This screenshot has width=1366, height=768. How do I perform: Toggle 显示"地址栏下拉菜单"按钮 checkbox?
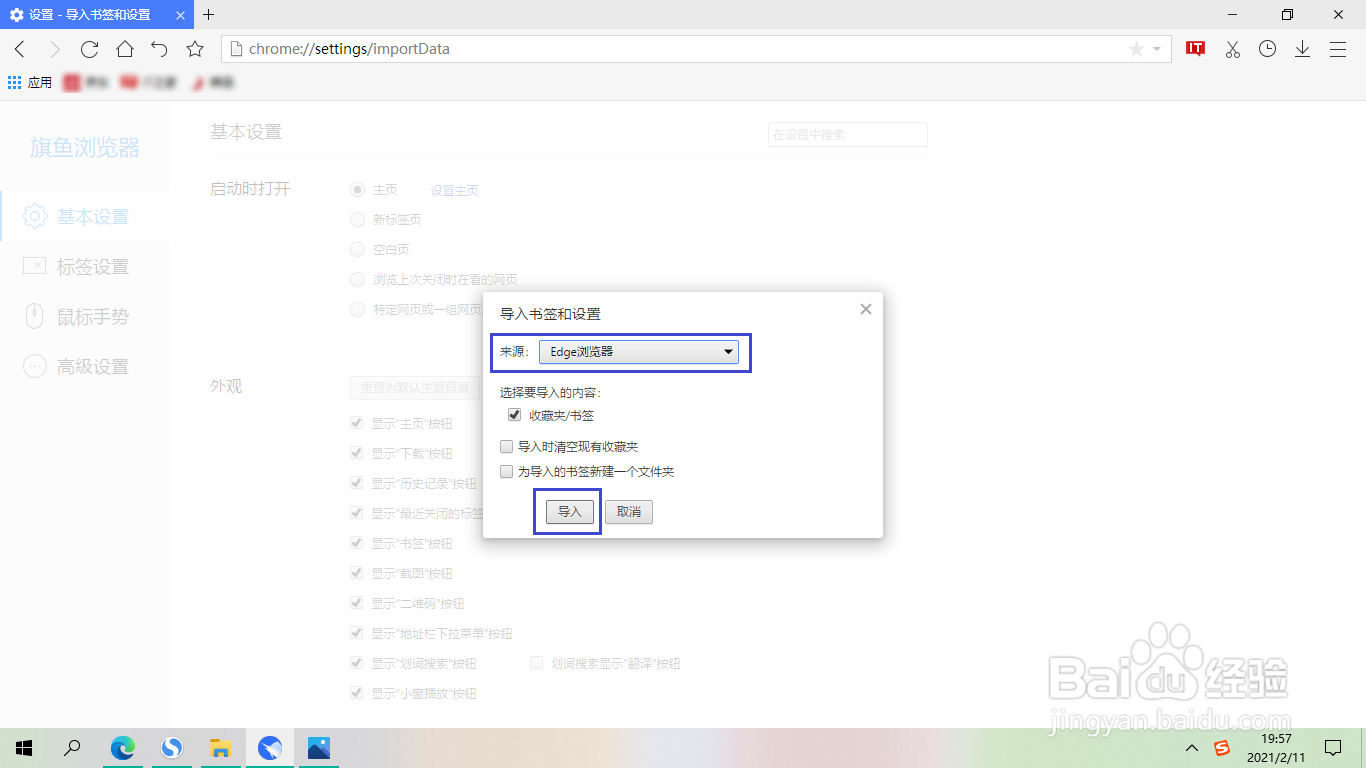click(356, 633)
